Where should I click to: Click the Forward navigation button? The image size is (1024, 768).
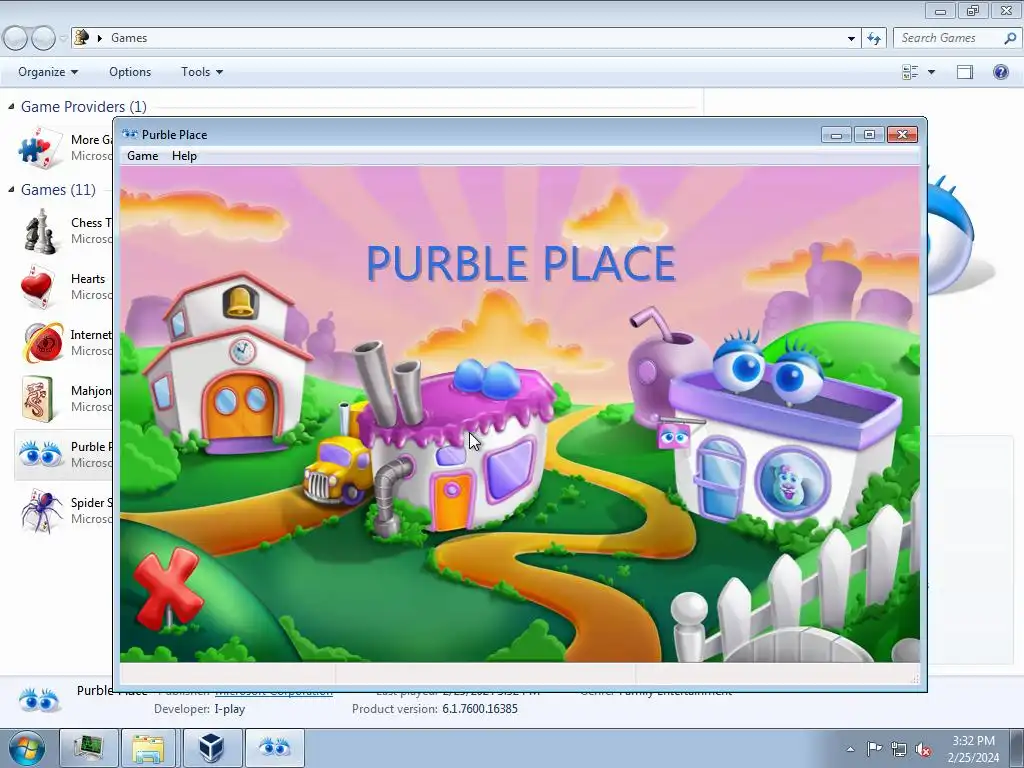point(44,38)
